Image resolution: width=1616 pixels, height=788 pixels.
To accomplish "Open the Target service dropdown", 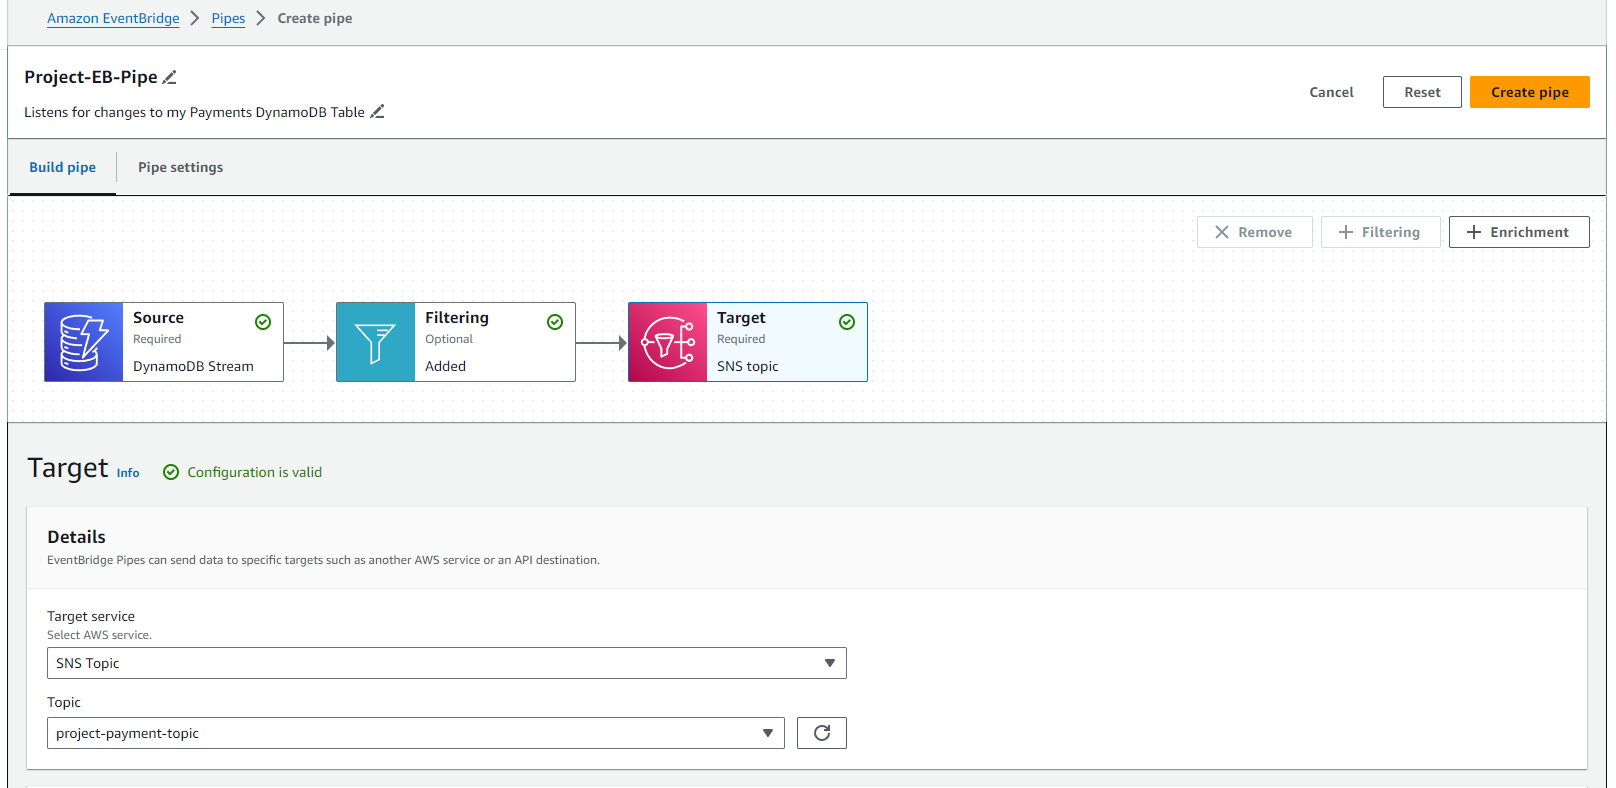I will click(x=447, y=663).
